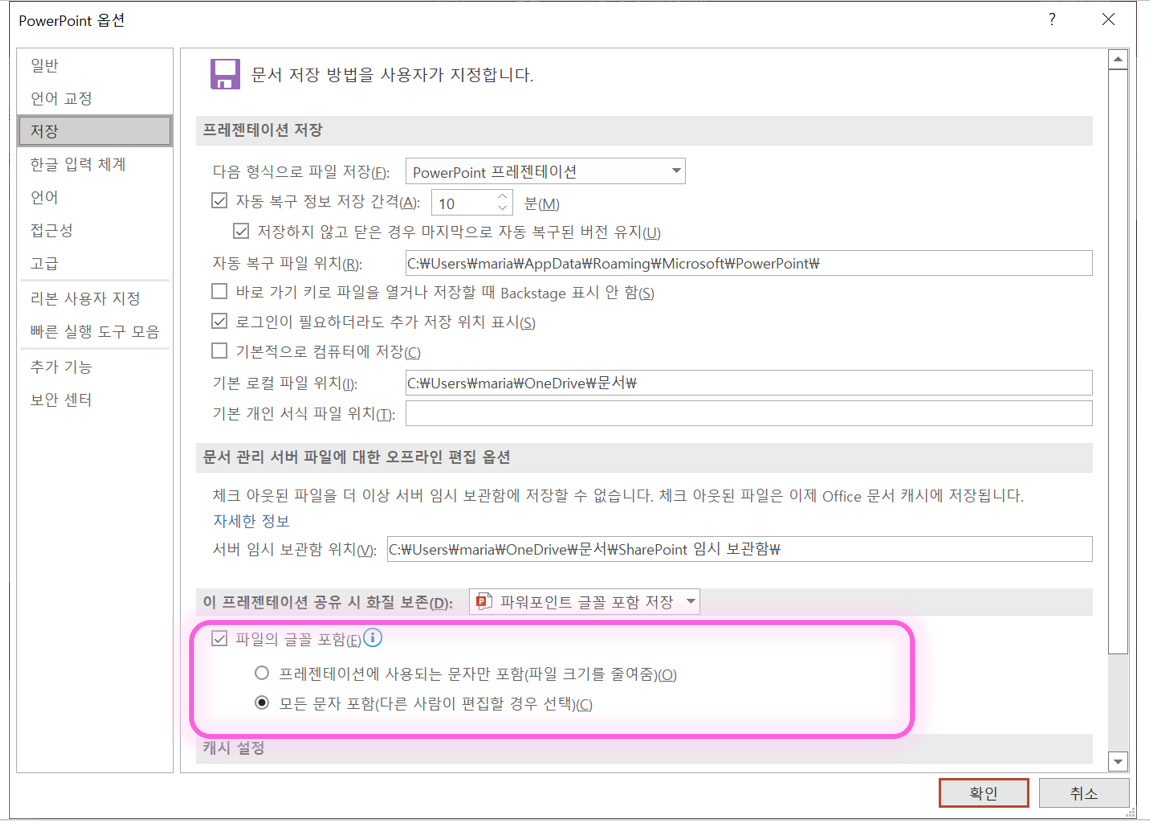The width and height of the screenshot is (1150, 821).
Task: Open the 보안 센터 category
Action: pos(95,400)
